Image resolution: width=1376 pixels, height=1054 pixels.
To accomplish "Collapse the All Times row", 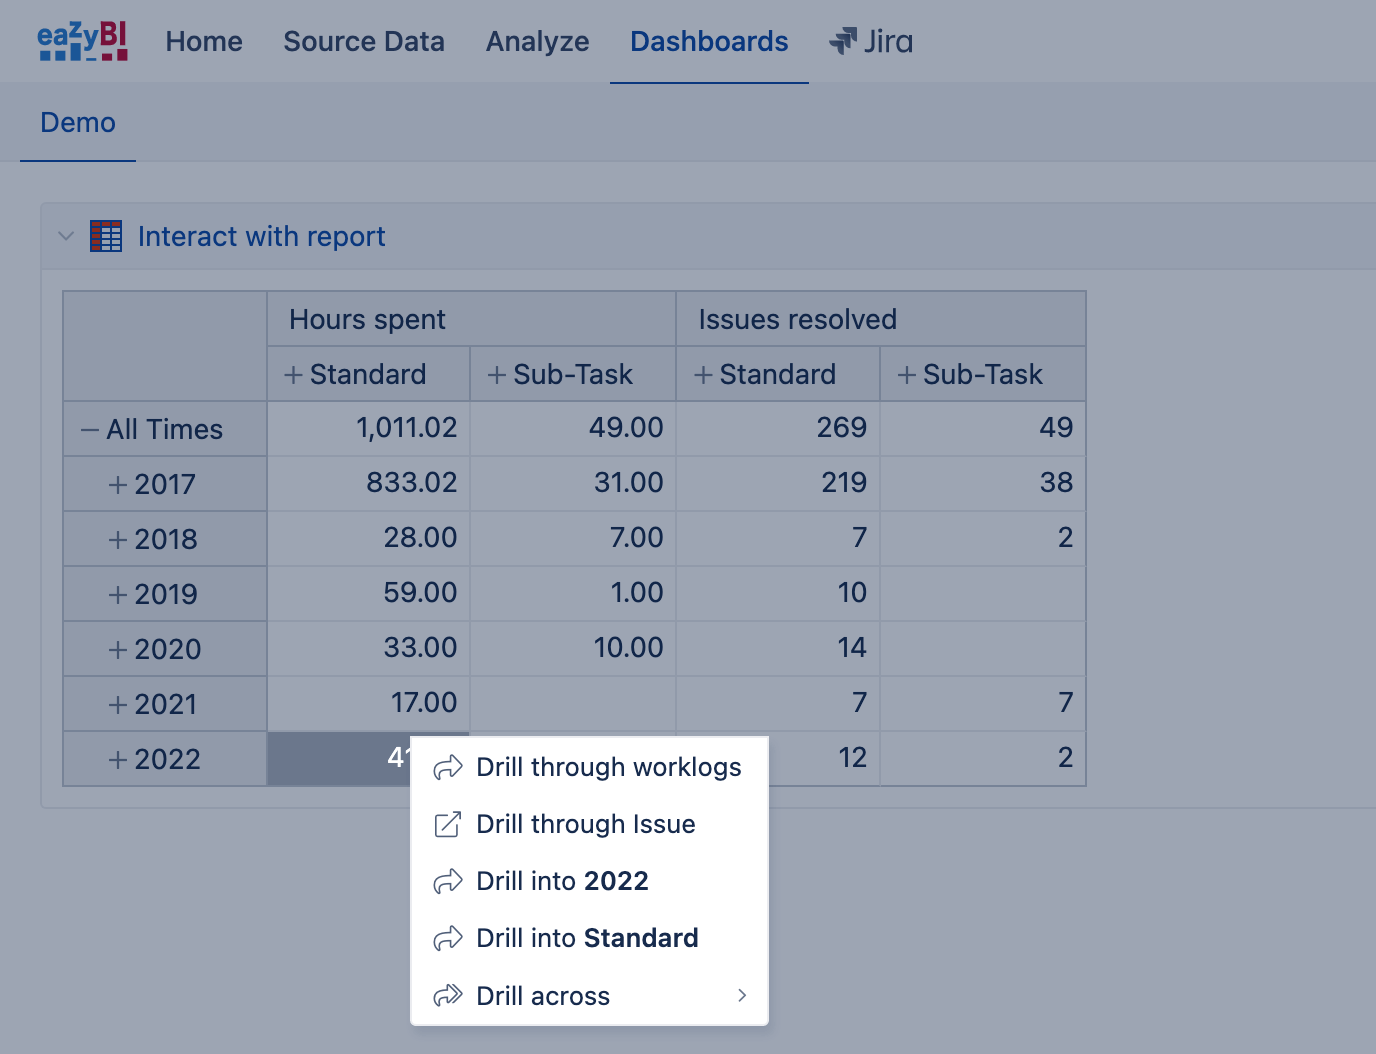I will tap(90, 430).
